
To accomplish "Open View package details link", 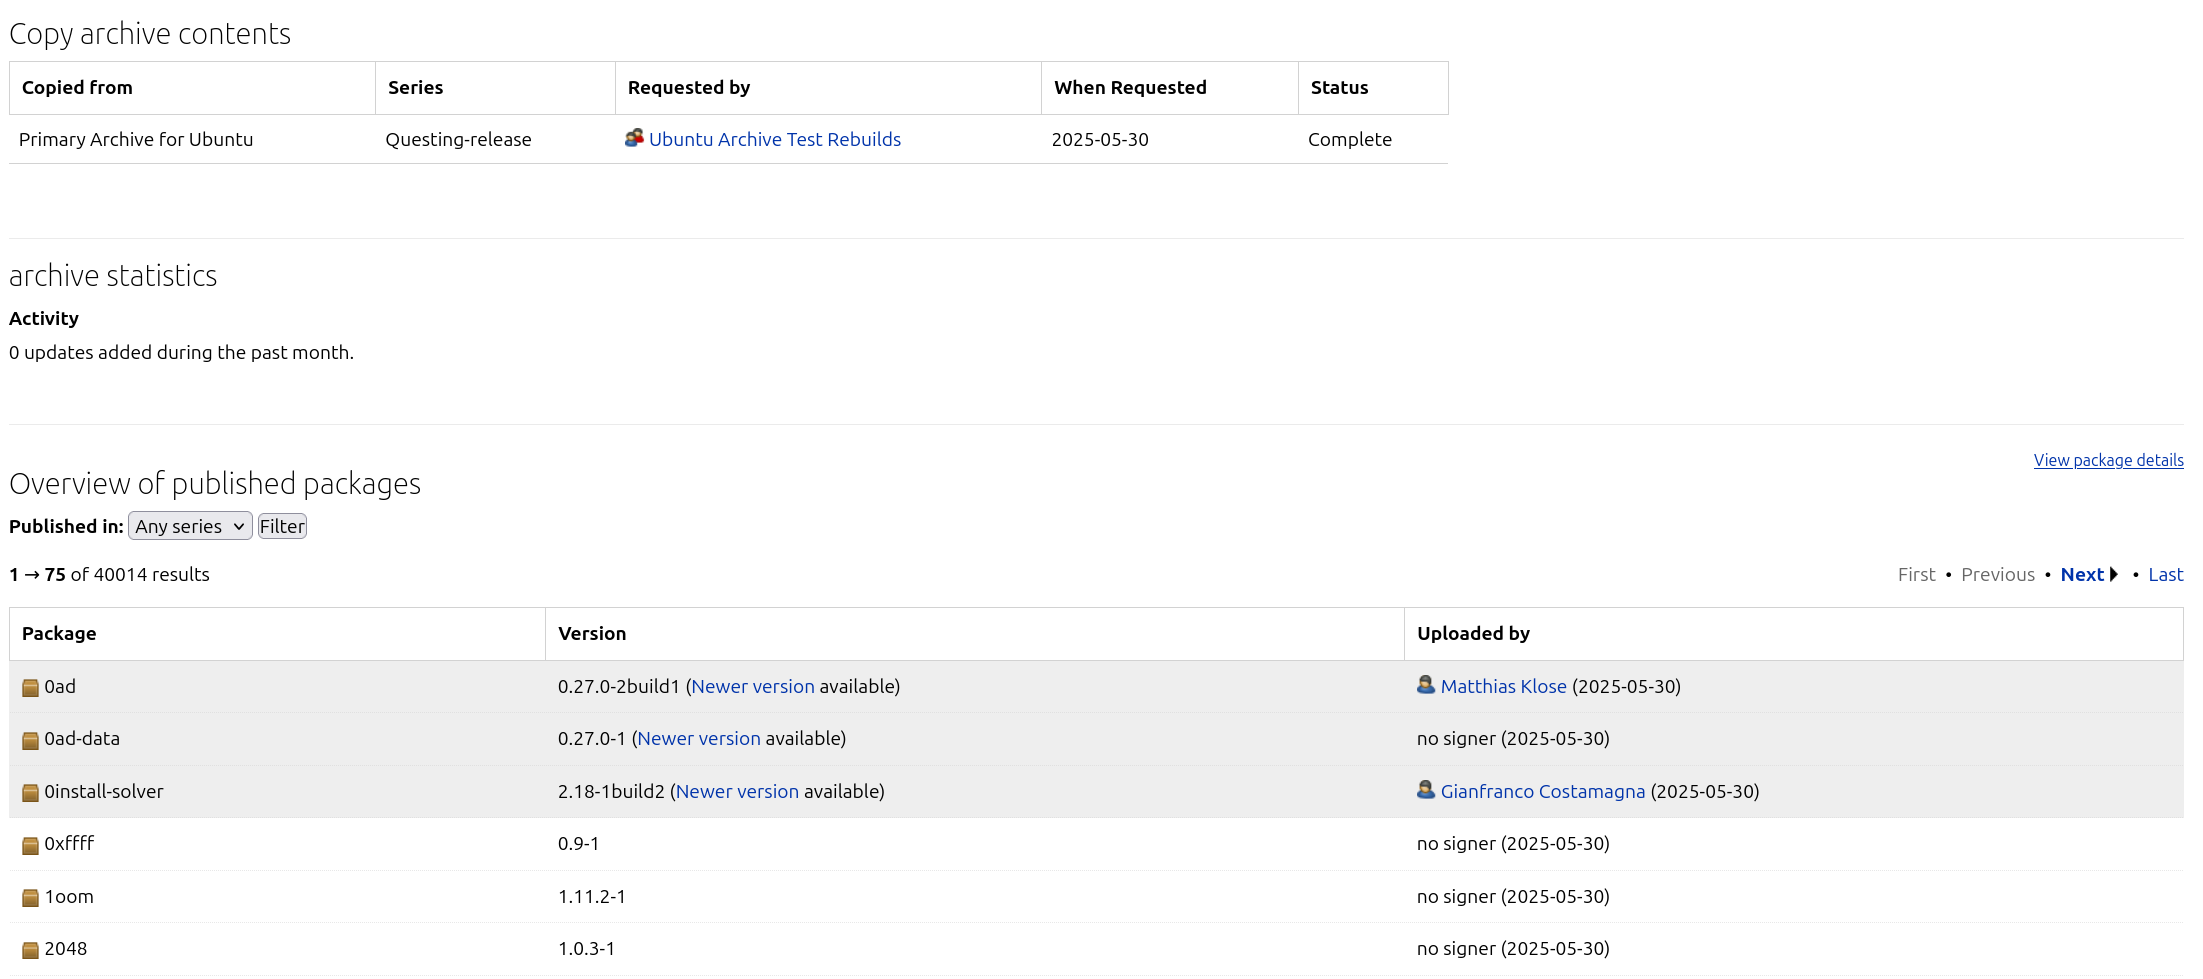I will coord(2108,460).
